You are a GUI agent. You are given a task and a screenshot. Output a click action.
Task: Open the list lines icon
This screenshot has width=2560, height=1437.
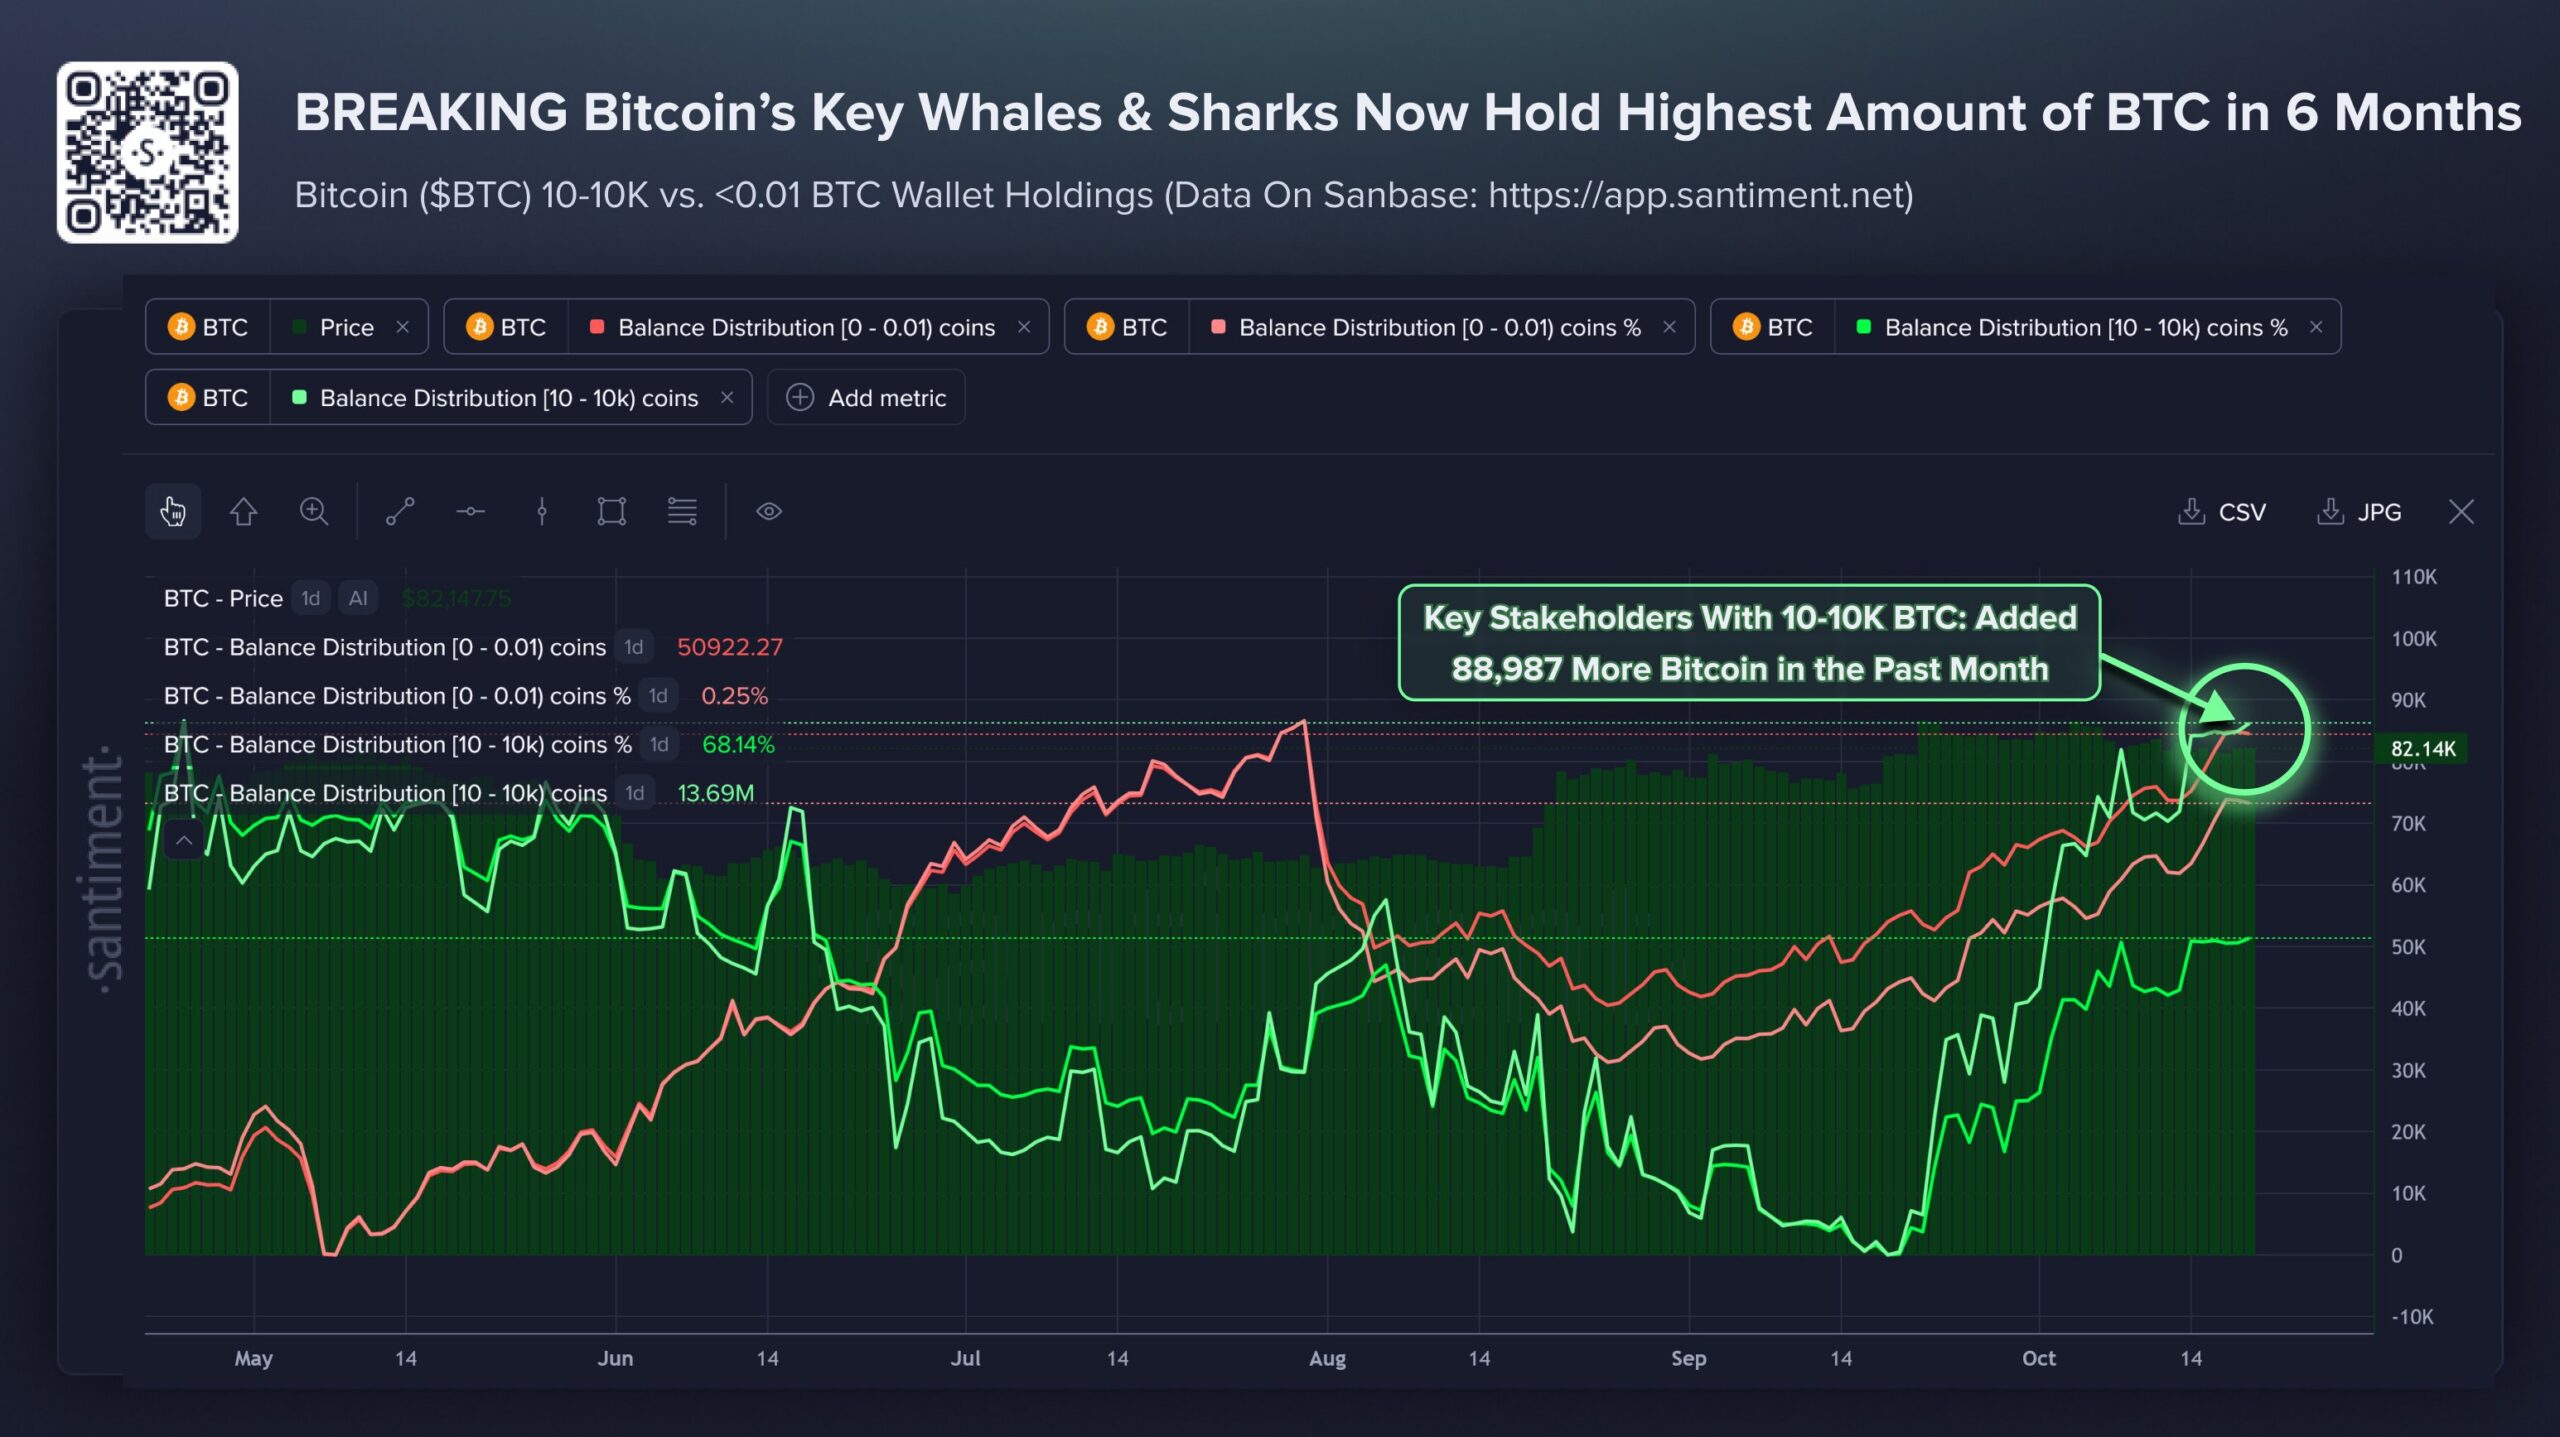coord(682,511)
